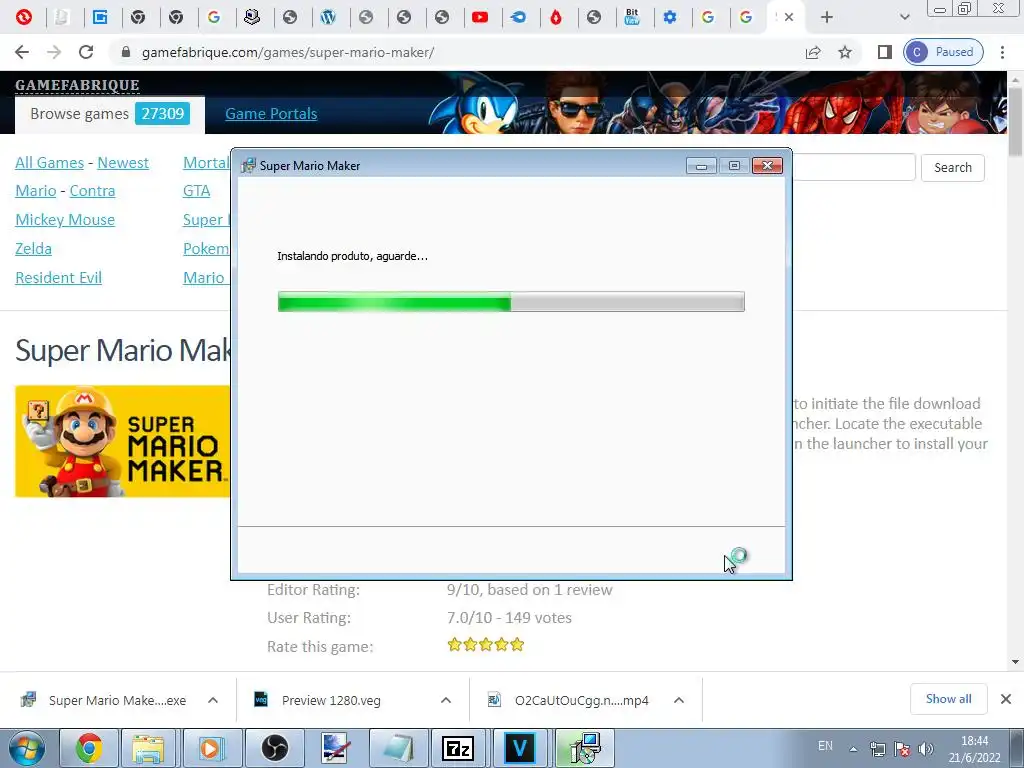
Task: Open the browser side panel
Action: [x=885, y=52]
